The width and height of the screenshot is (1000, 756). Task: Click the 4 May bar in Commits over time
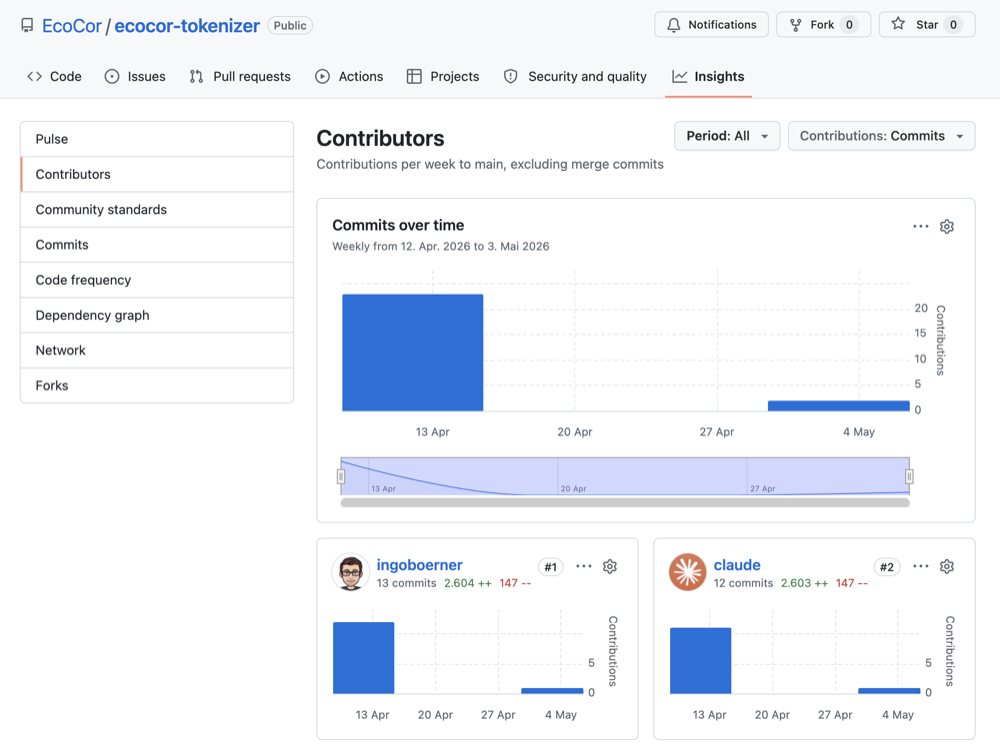click(838, 406)
